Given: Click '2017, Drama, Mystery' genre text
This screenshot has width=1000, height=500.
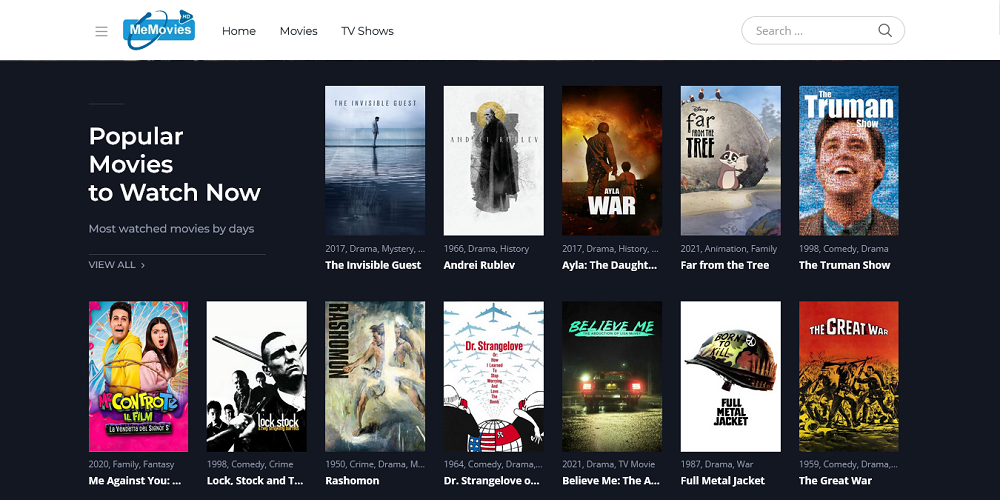Looking at the screenshot, I should pyautogui.click(x=375, y=249).
